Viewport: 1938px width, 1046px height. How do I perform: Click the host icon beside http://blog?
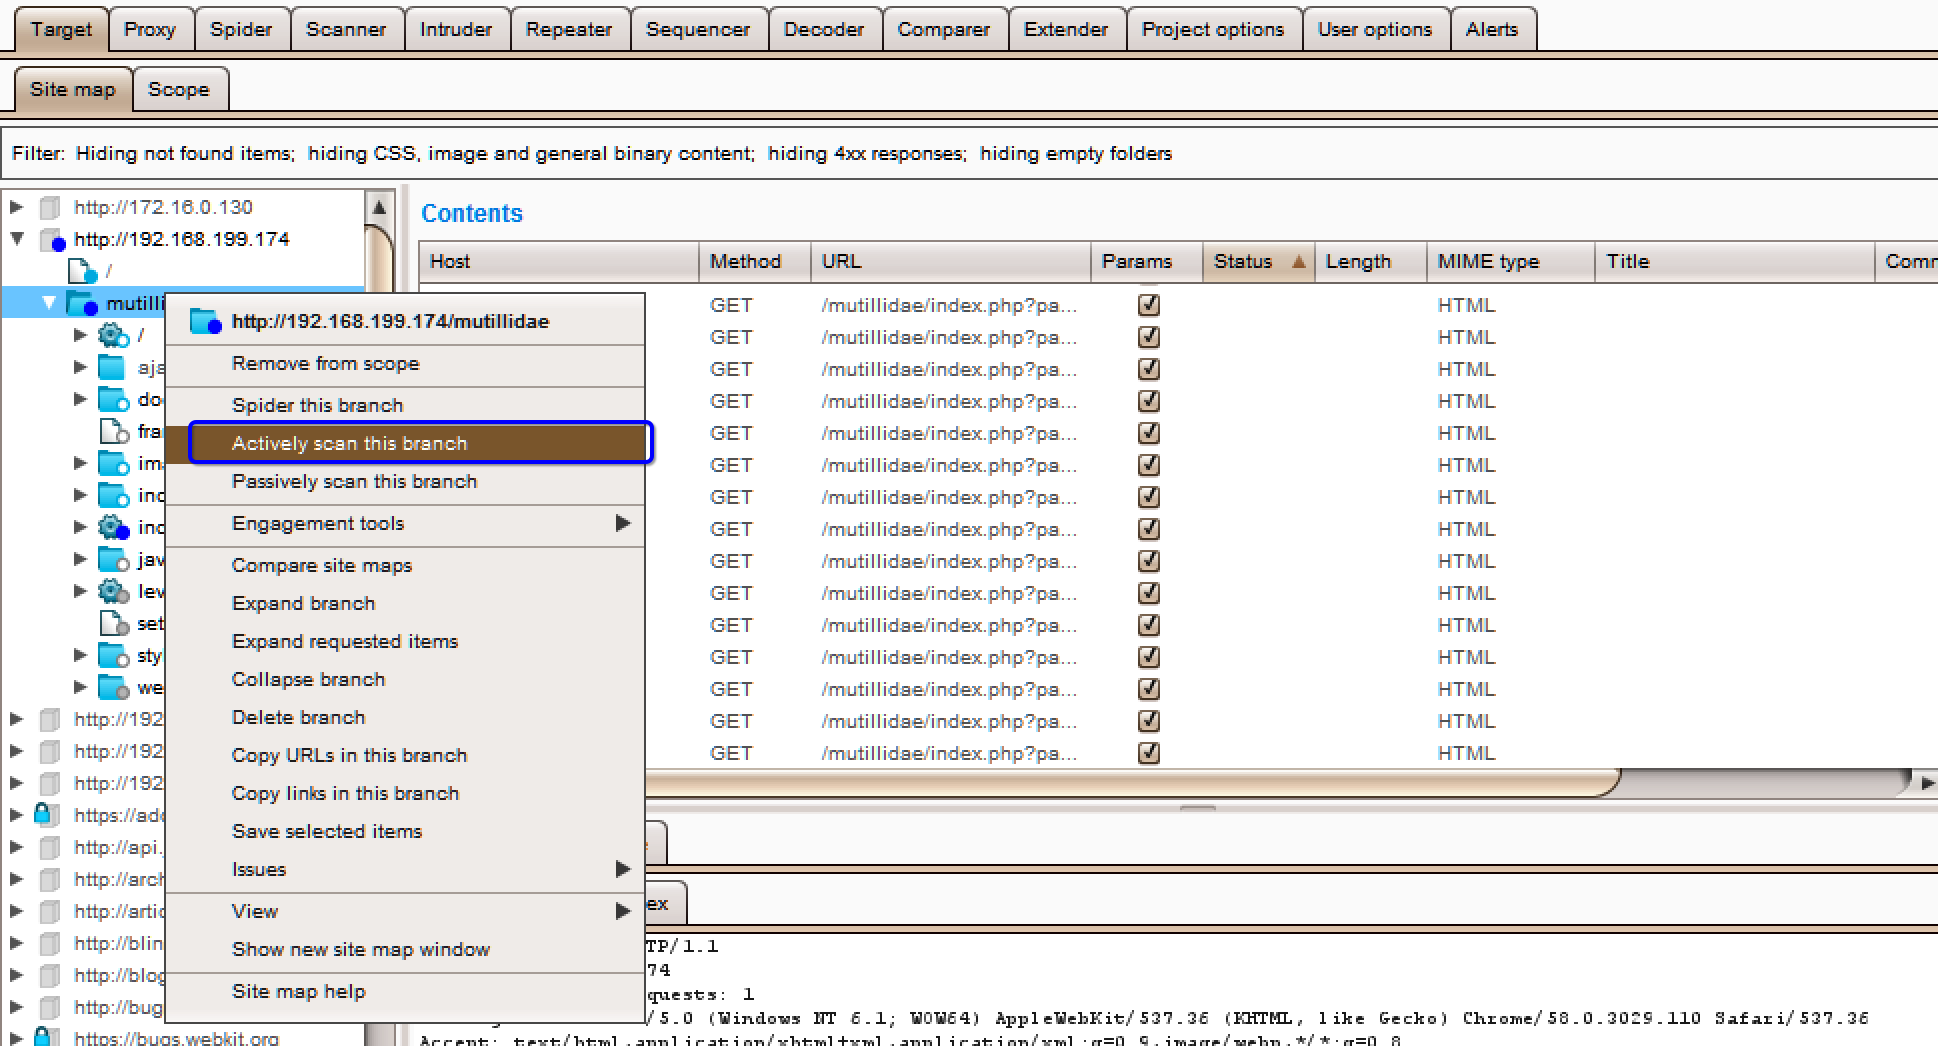tap(50, 976)
